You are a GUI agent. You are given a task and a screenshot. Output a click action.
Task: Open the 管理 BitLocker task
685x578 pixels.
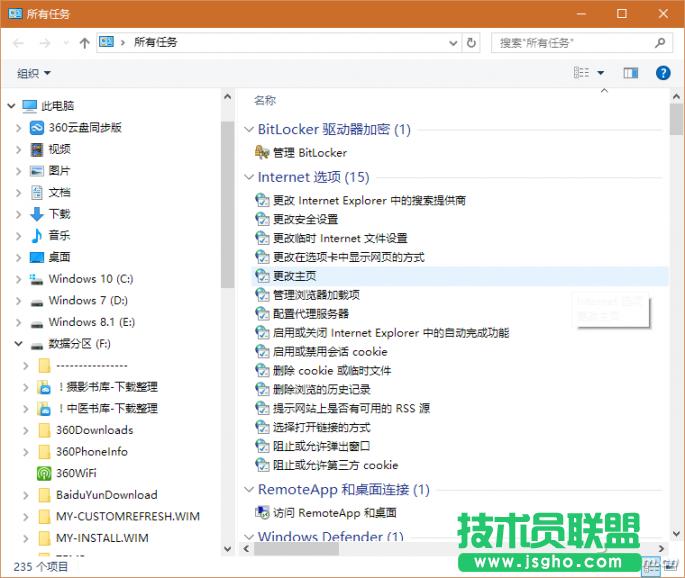[x=309, y=153]
